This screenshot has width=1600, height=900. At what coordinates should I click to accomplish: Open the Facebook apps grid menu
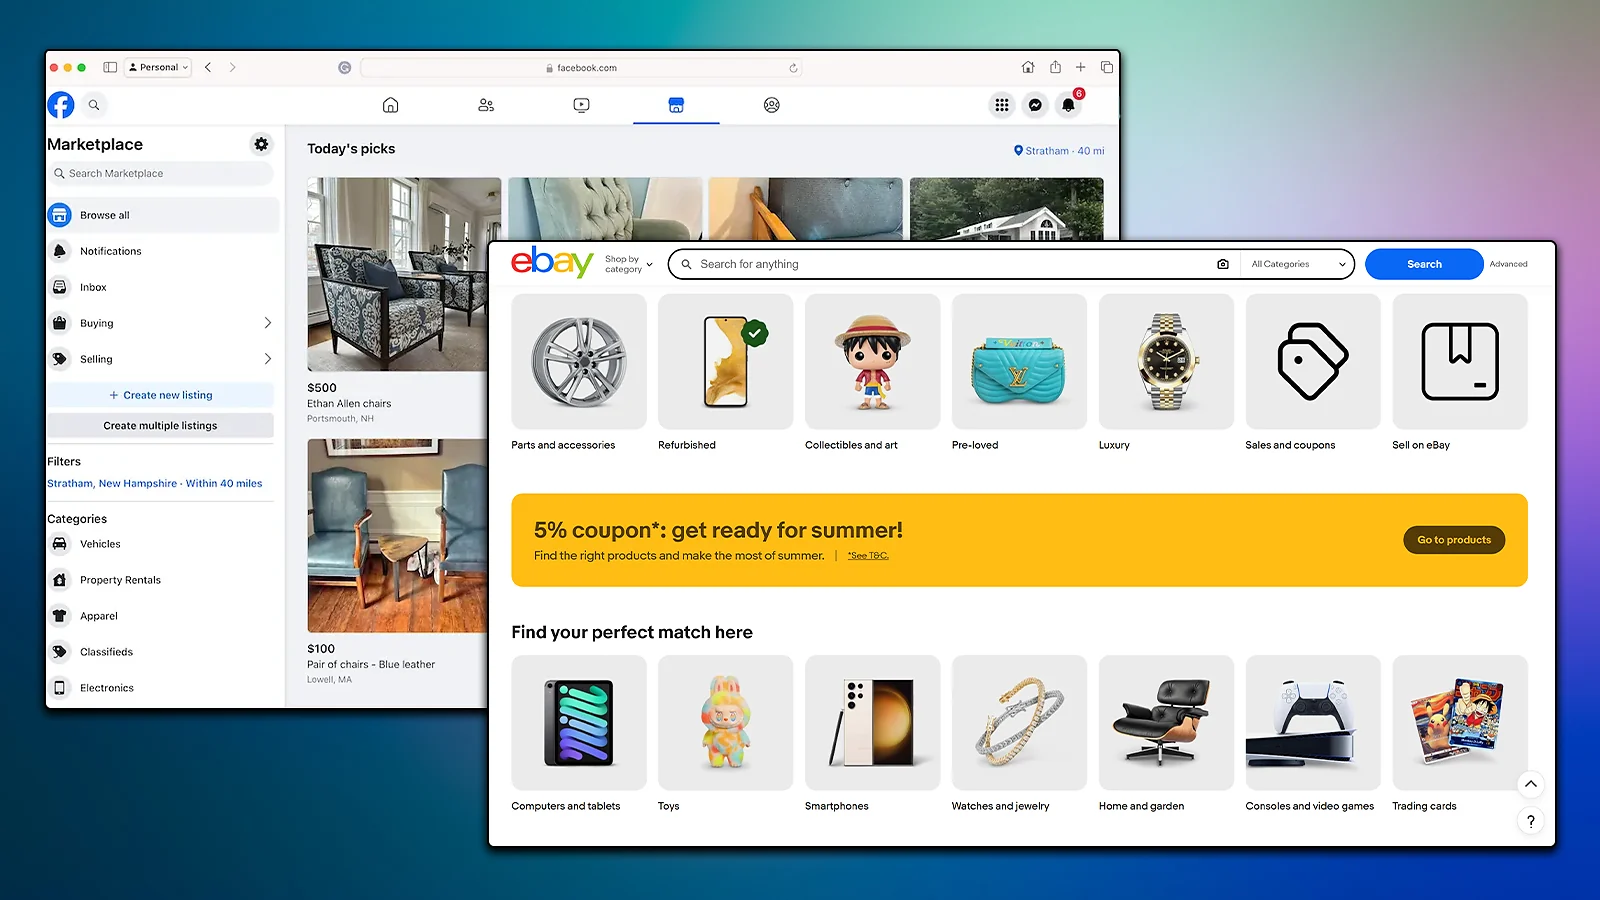(1001, 105)
